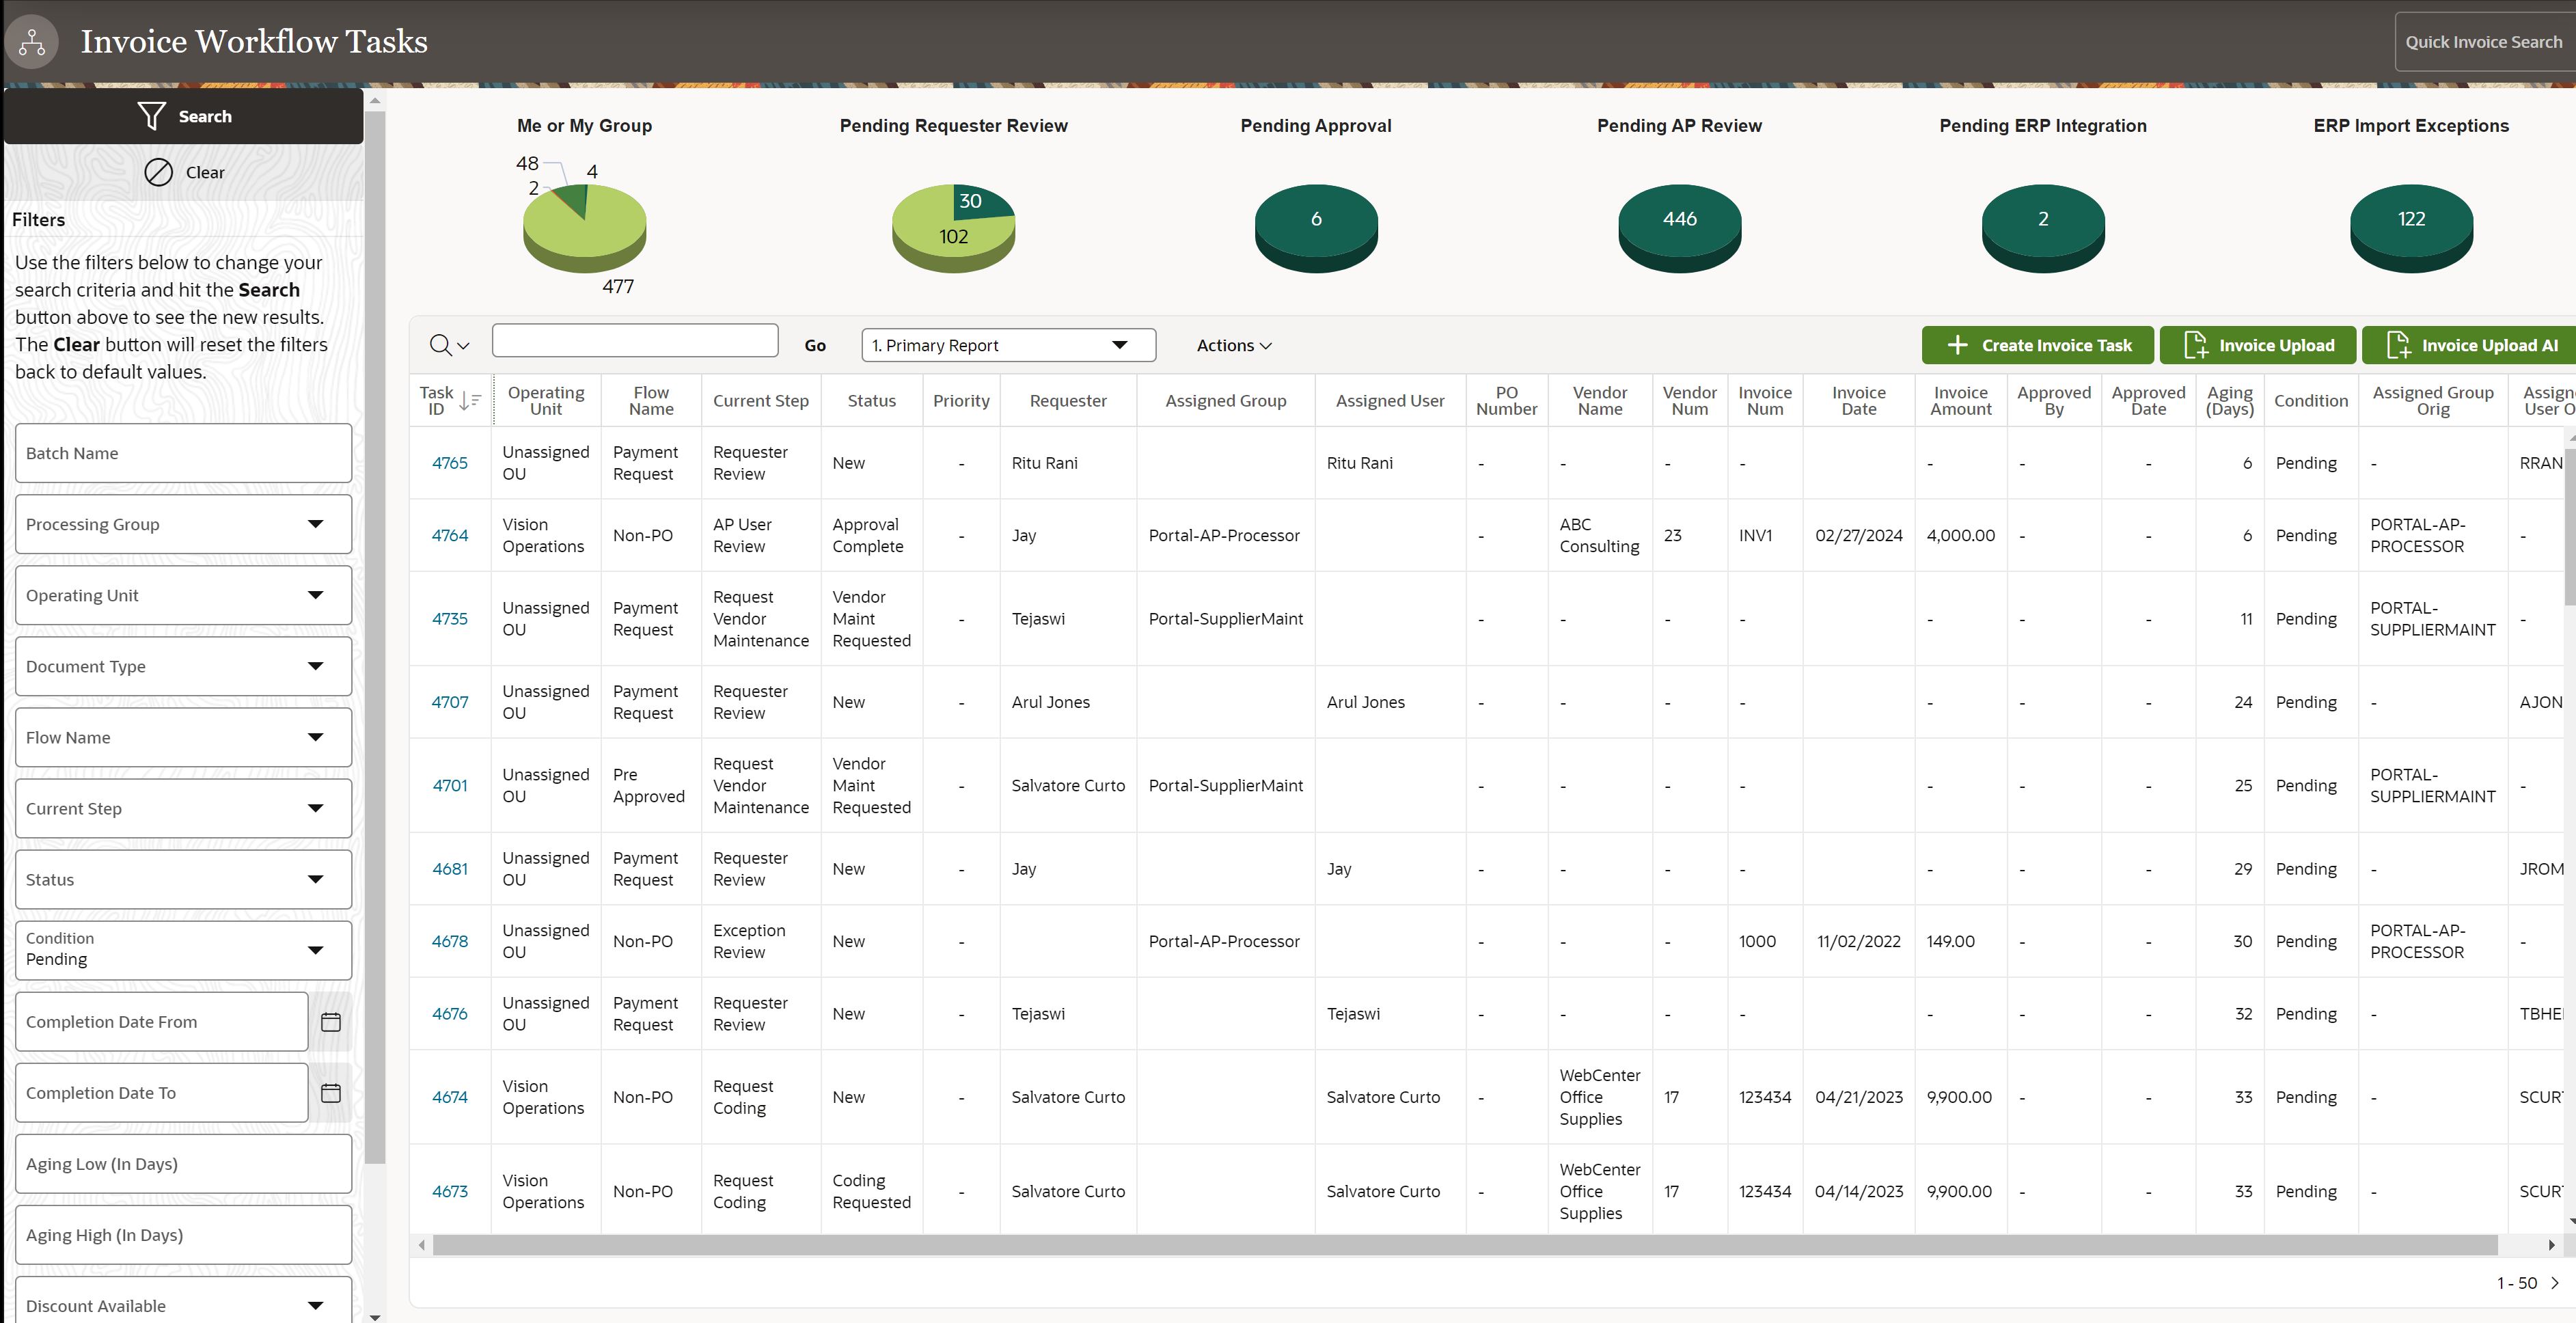Open task 4673 link
The image size is (2576, 1323).
pos(449,1192)
